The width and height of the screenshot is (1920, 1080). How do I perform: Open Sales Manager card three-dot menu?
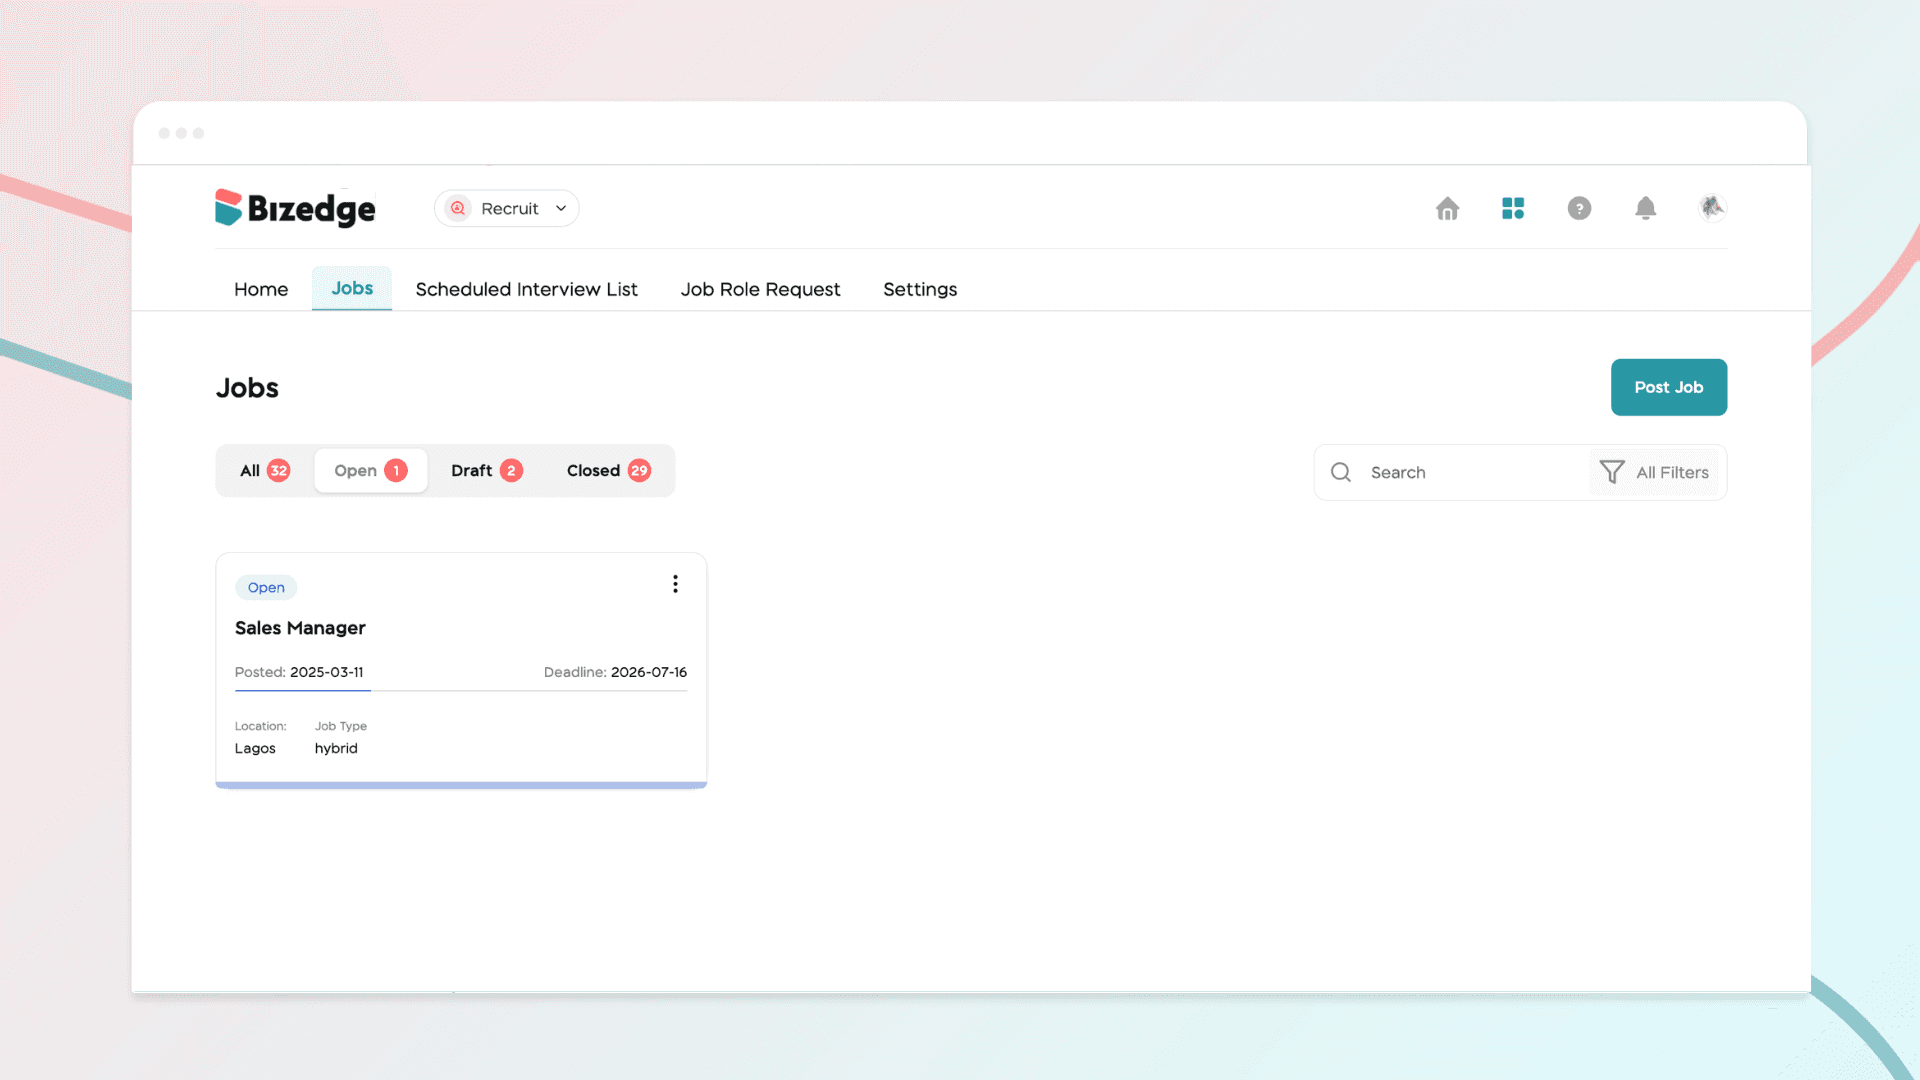coord(675,584)
